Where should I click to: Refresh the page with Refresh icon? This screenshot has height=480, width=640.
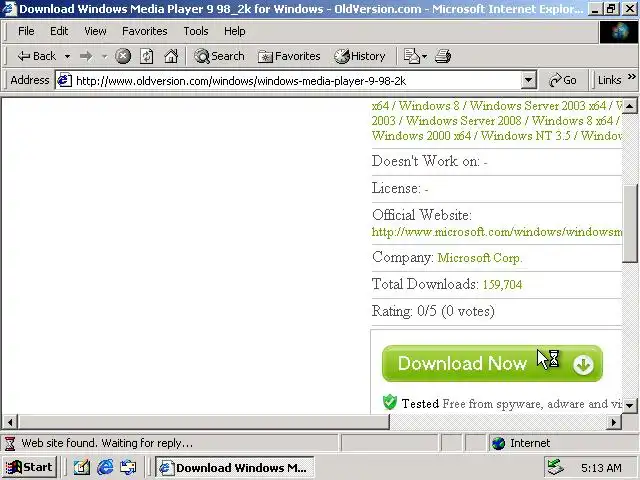[147, 56]
